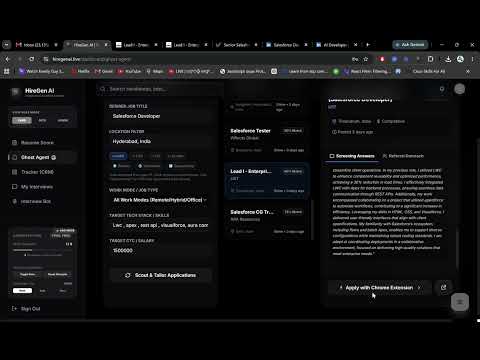Screen dimensions: 480x360
Task: Switch to the Screening Answers tab
Action: tap(352, 156)
